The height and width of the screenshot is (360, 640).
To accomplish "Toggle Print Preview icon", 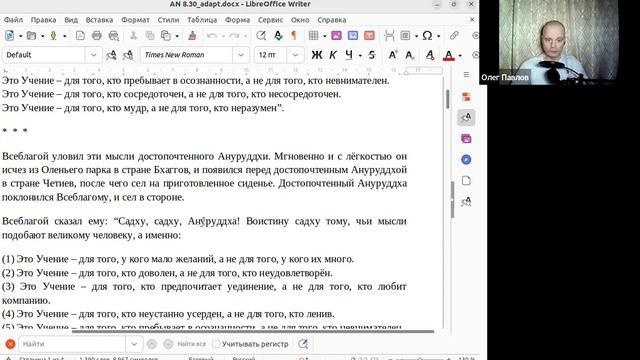I will 114,36.
